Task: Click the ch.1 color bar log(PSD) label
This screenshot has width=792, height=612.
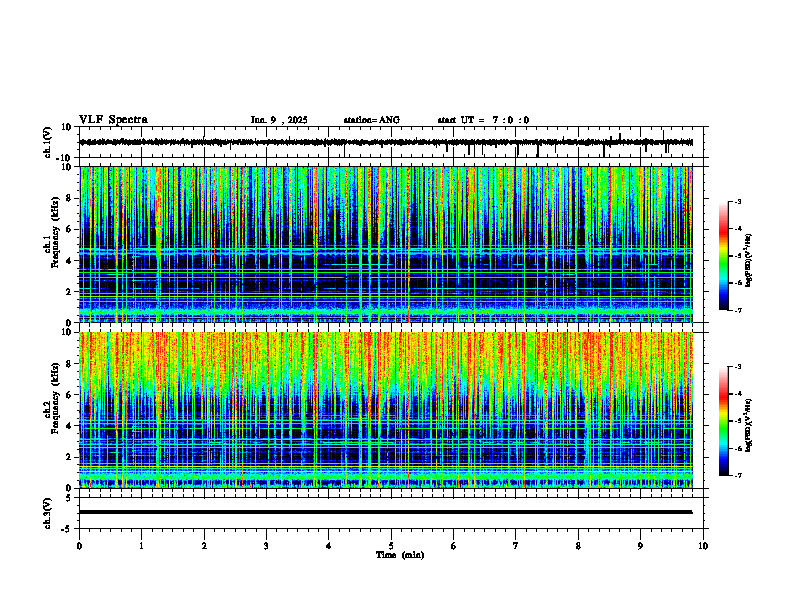Action: [749, 261]
